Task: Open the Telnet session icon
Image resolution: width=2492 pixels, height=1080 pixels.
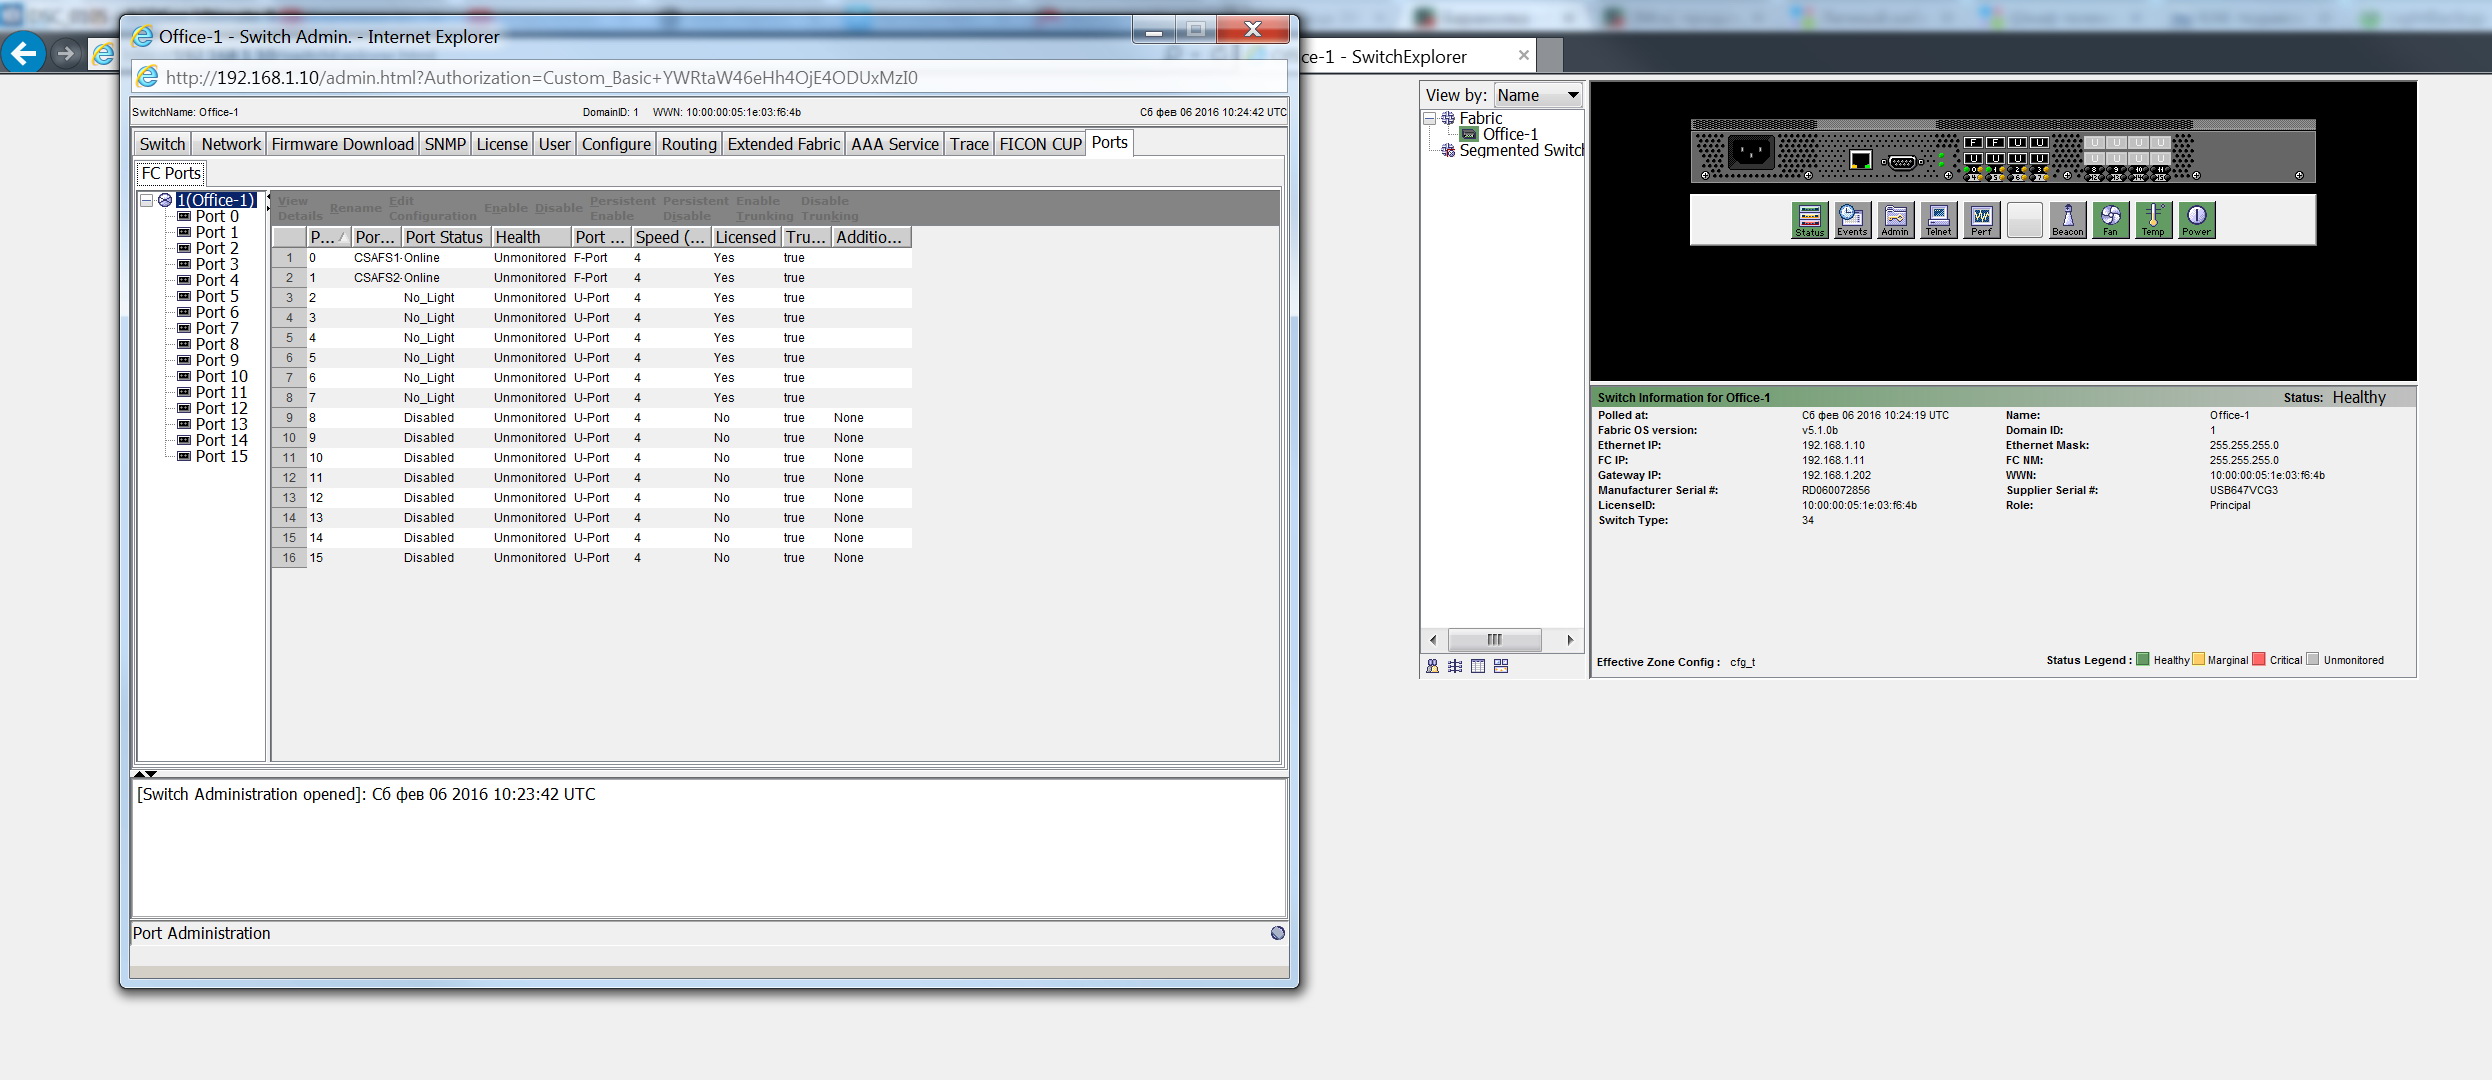Action: (x=1938, y=220)
